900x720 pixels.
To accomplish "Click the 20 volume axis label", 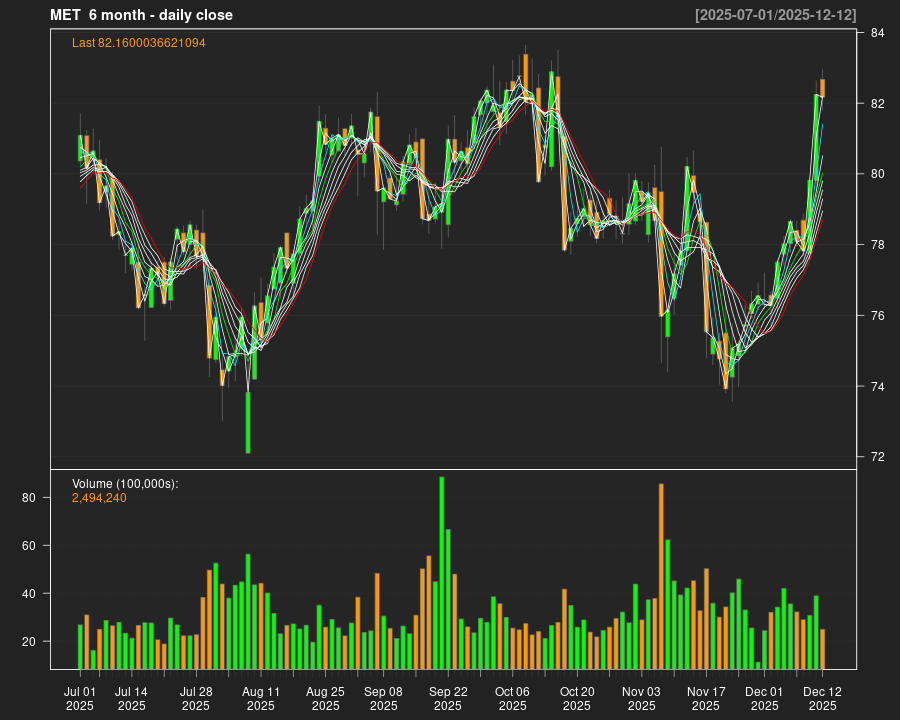I will (x=29, y=642).
